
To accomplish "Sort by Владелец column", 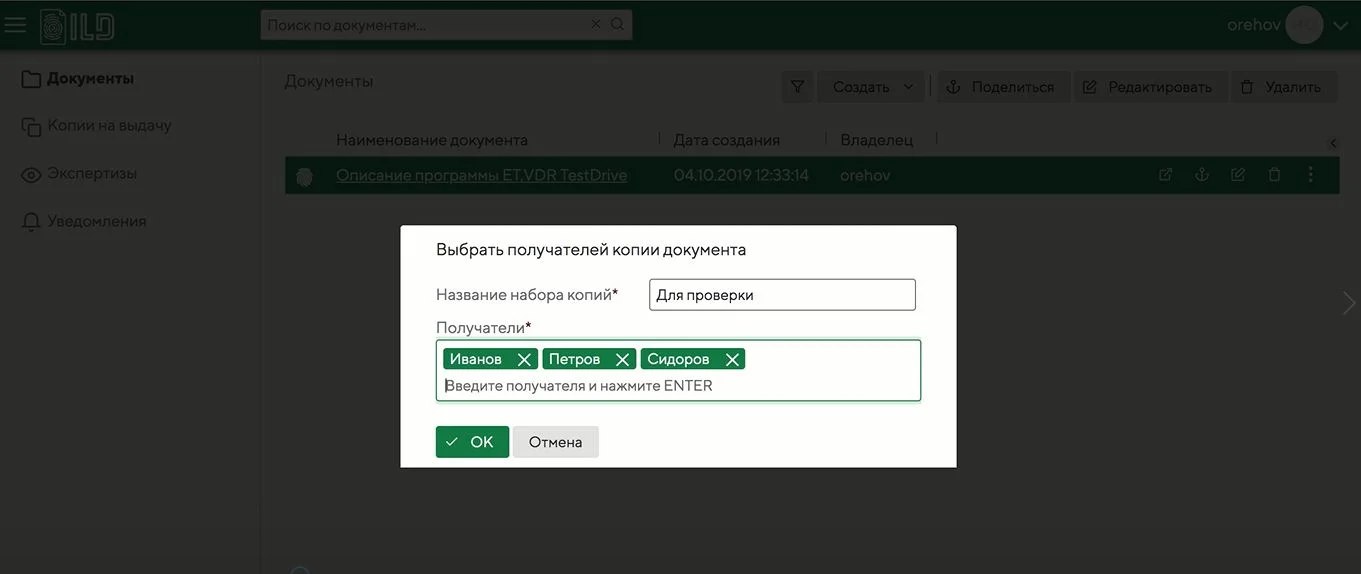I will pos(877,140).
